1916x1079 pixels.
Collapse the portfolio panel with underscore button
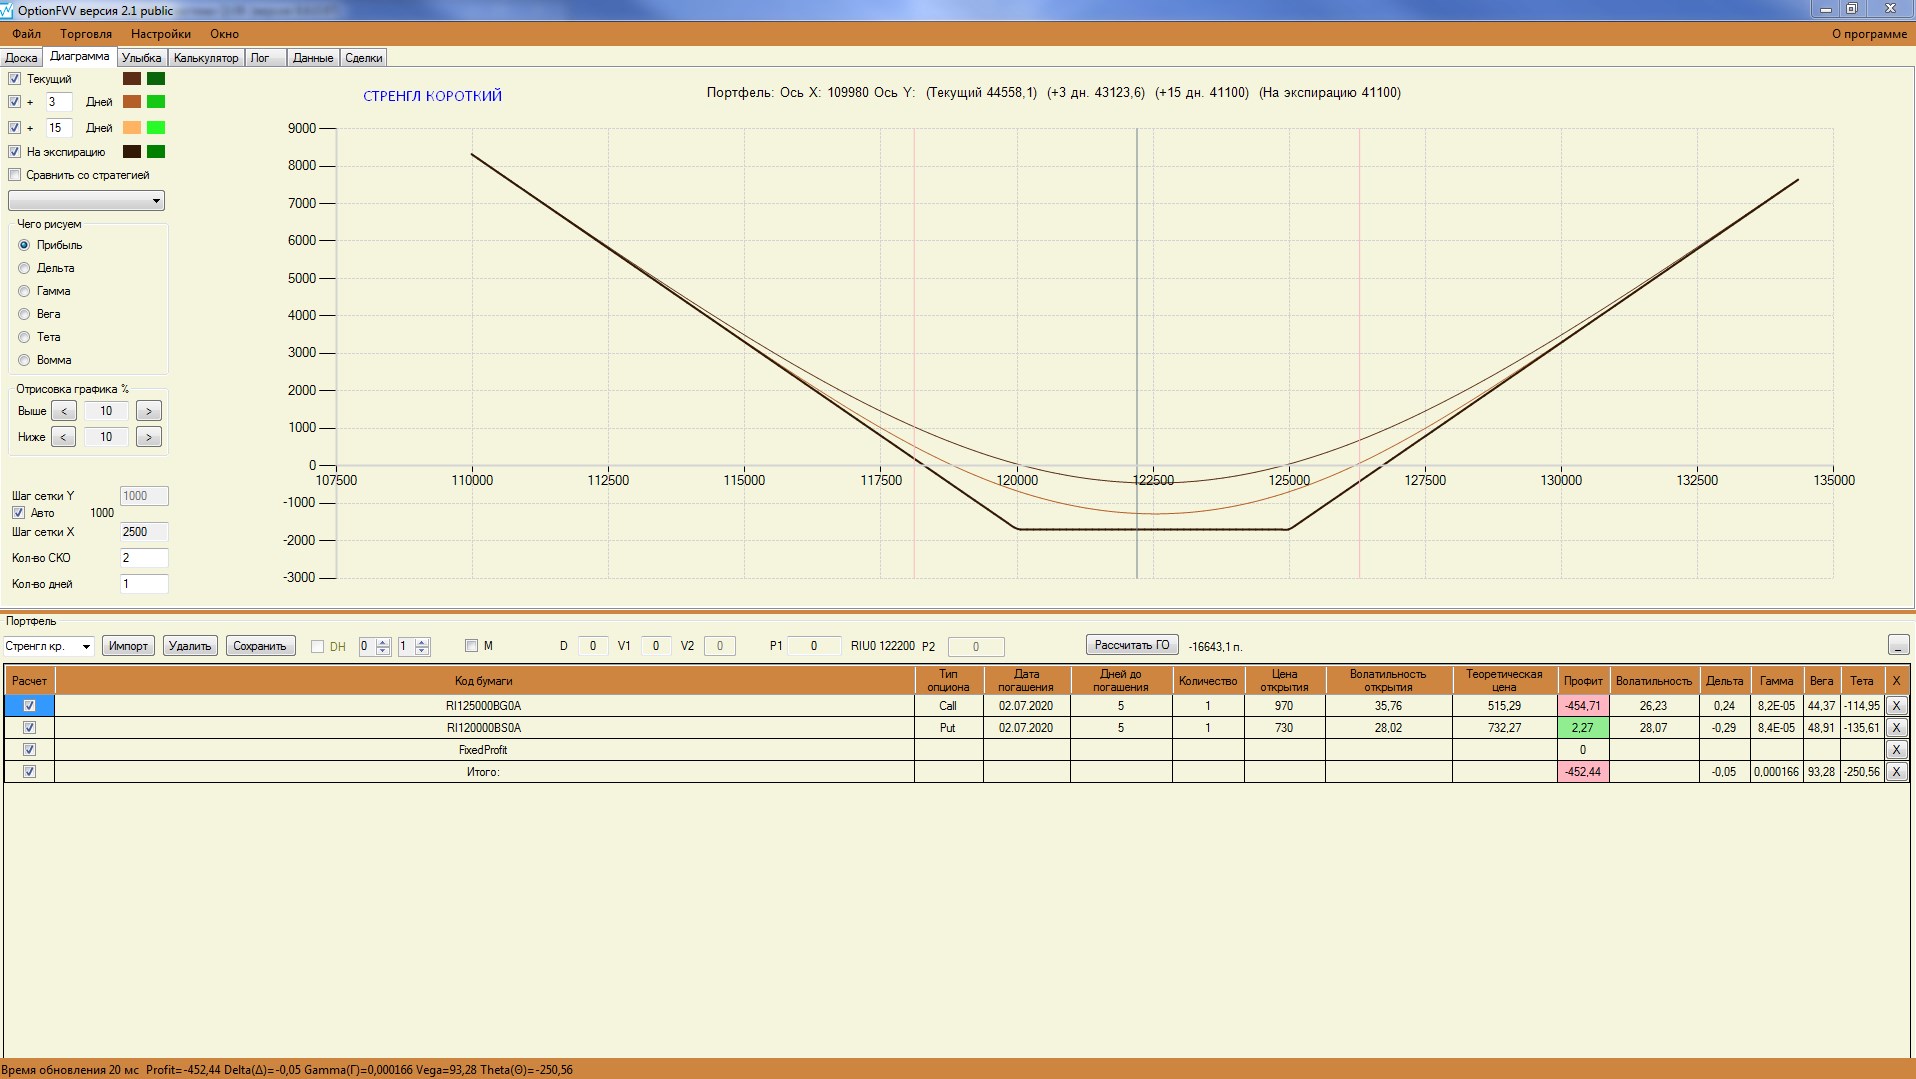click(1898, 646)
